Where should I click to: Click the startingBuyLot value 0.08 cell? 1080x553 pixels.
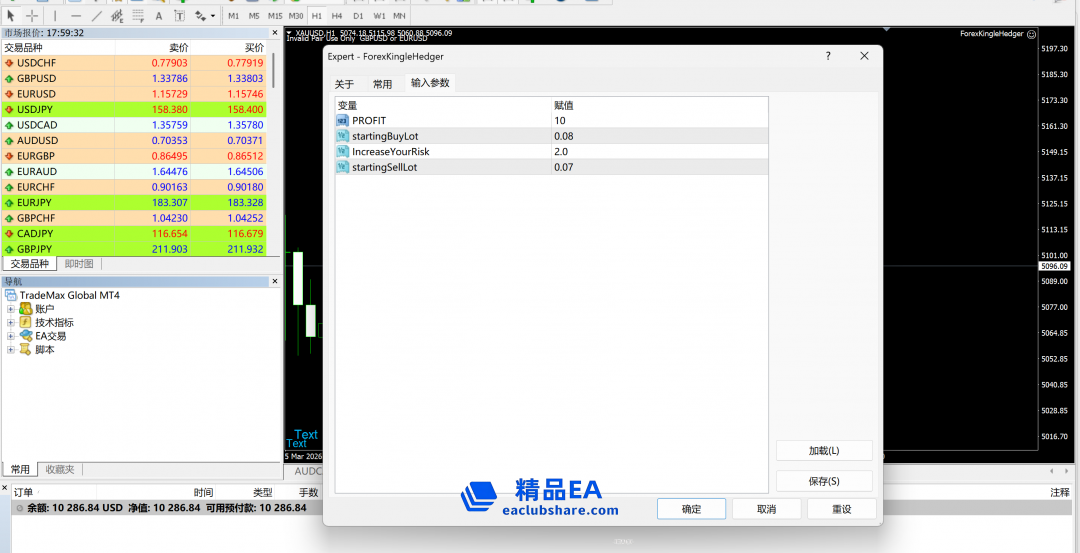click(660, 136)
